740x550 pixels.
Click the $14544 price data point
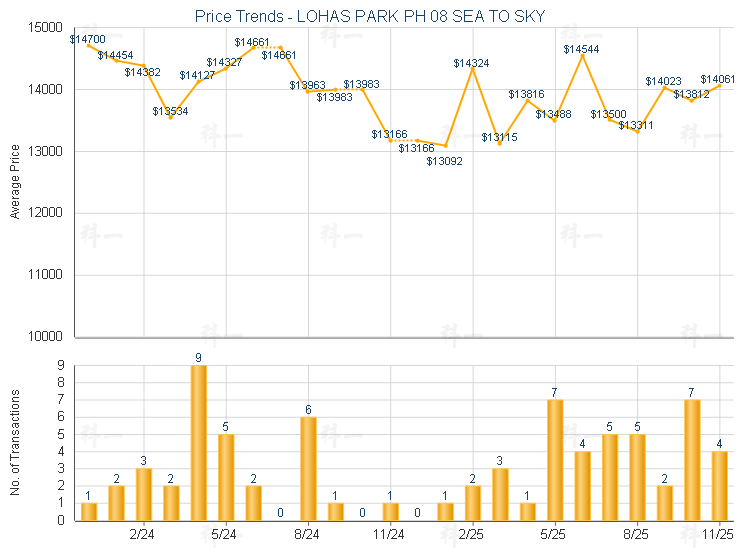click(582, 55)
